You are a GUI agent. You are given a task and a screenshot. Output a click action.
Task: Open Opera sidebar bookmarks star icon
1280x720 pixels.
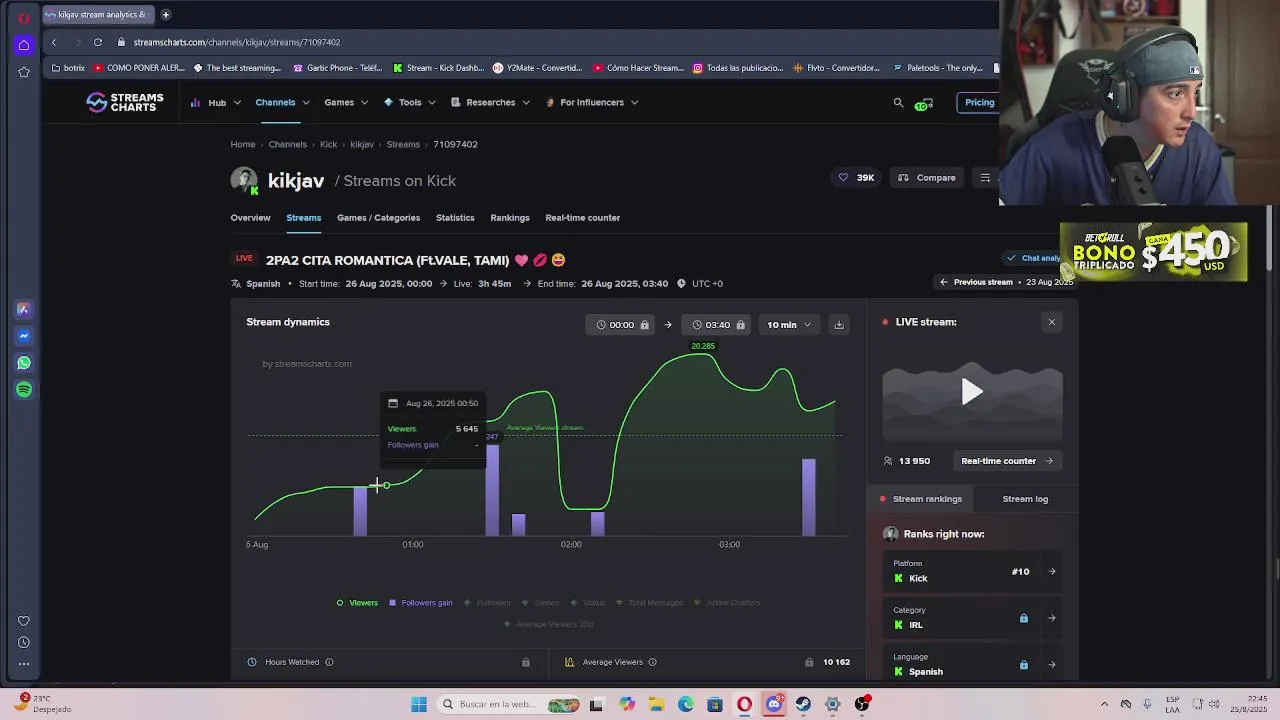pos(24,72)
